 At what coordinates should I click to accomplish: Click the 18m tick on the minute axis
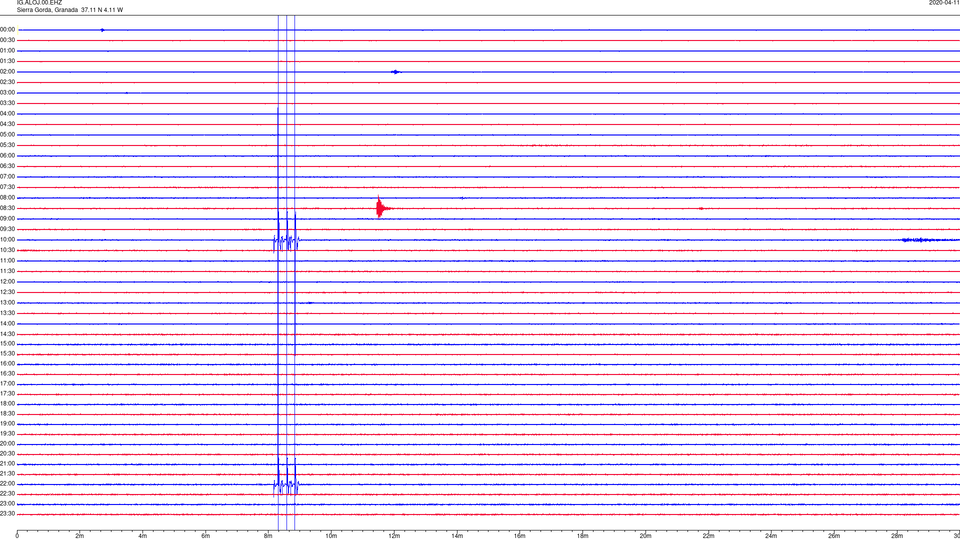coord(583,536)
